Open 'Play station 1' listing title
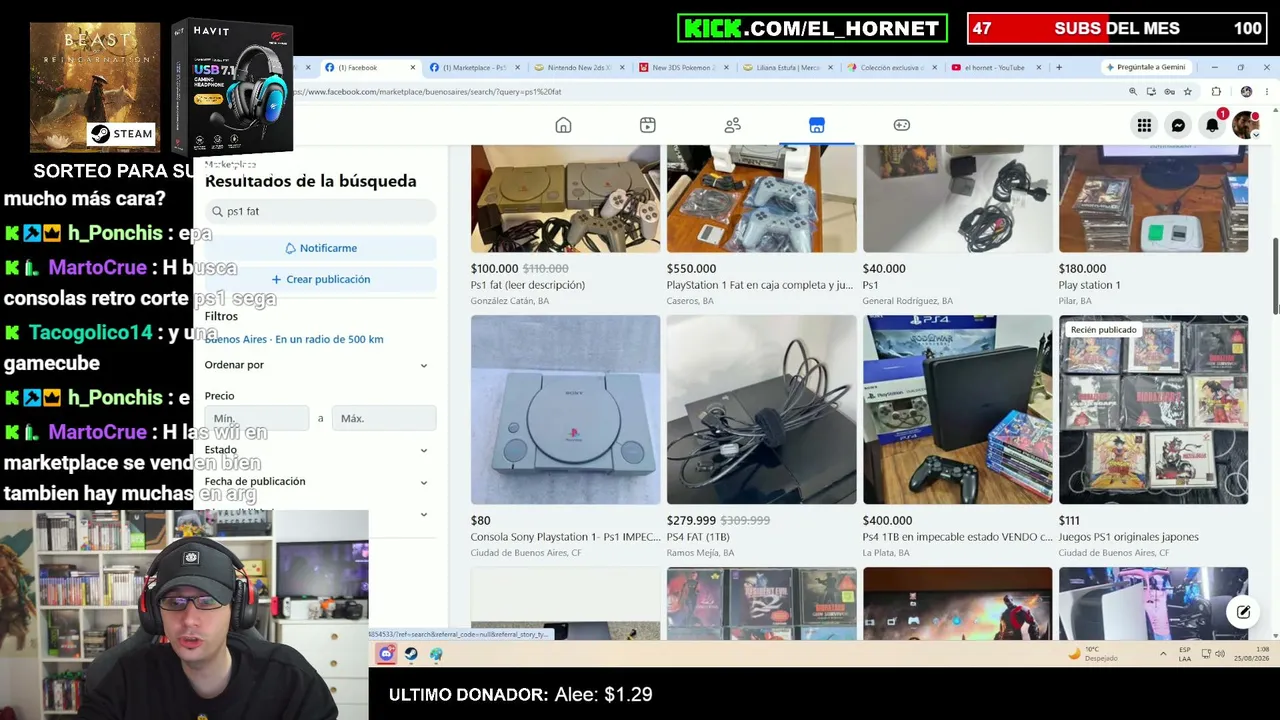This screenshot has height=720, width=1280. (1090, 285)
